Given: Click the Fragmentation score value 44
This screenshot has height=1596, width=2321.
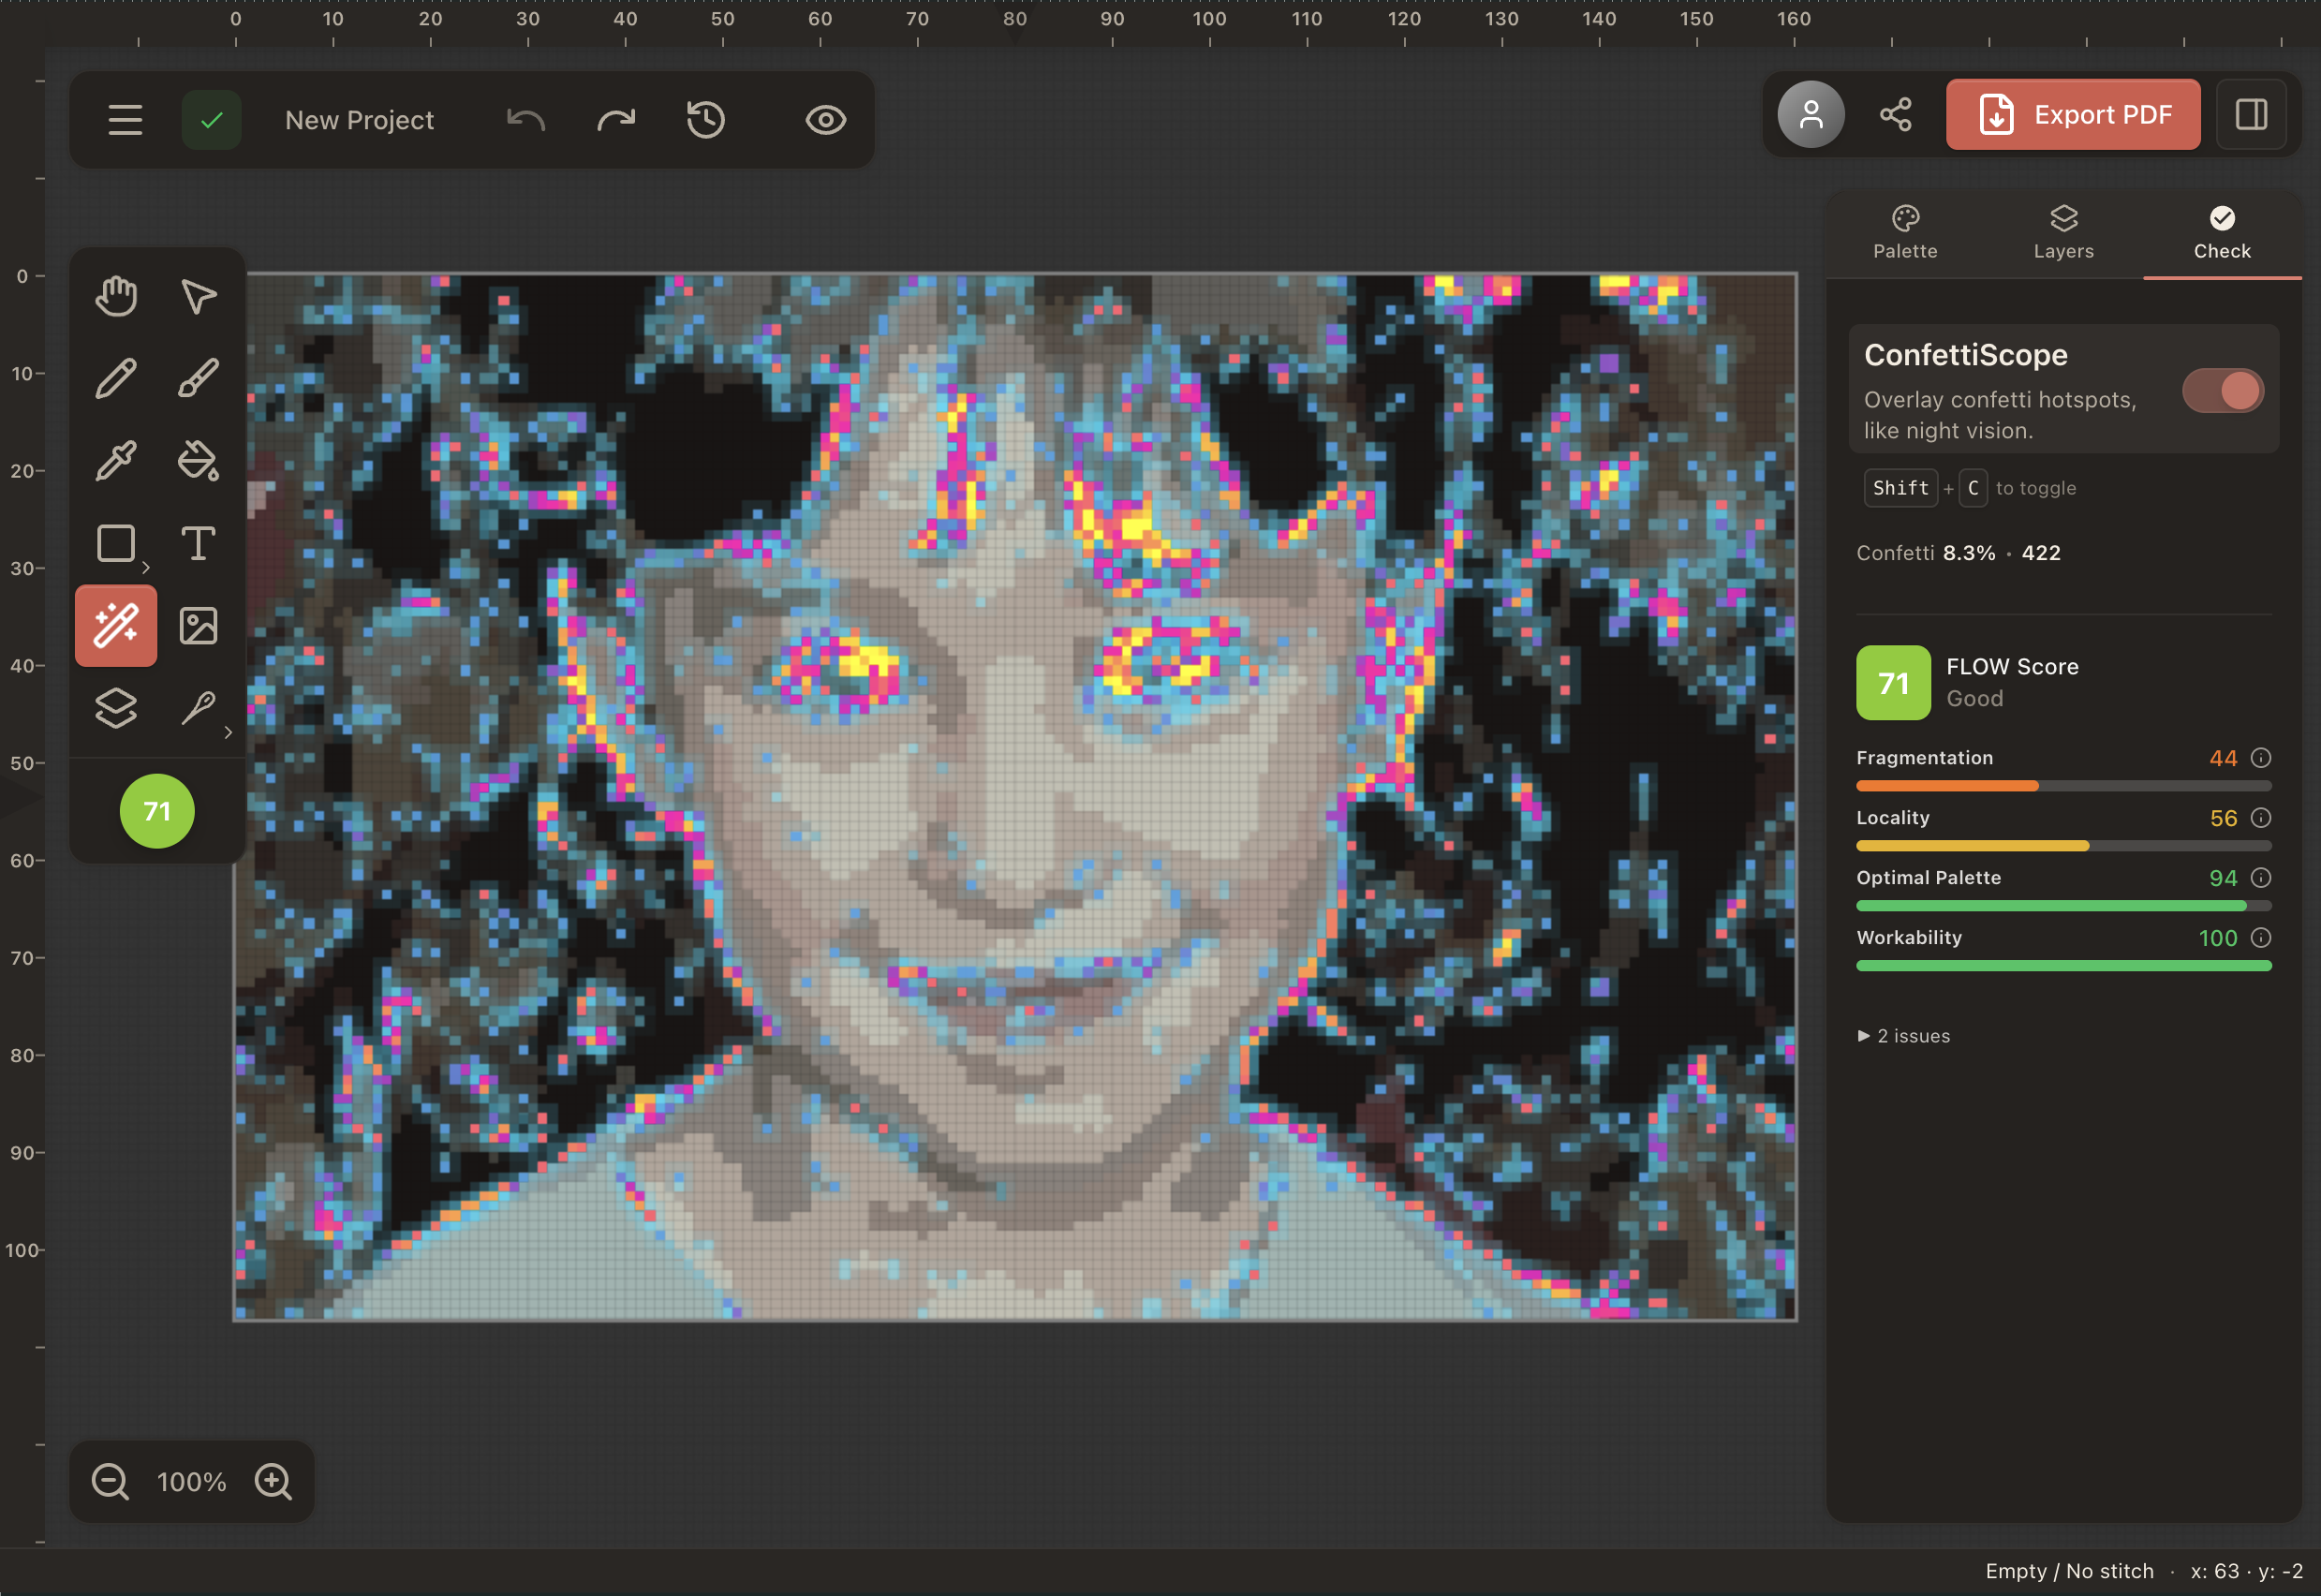Looking at the screenshot, I should click(2223, 758).
